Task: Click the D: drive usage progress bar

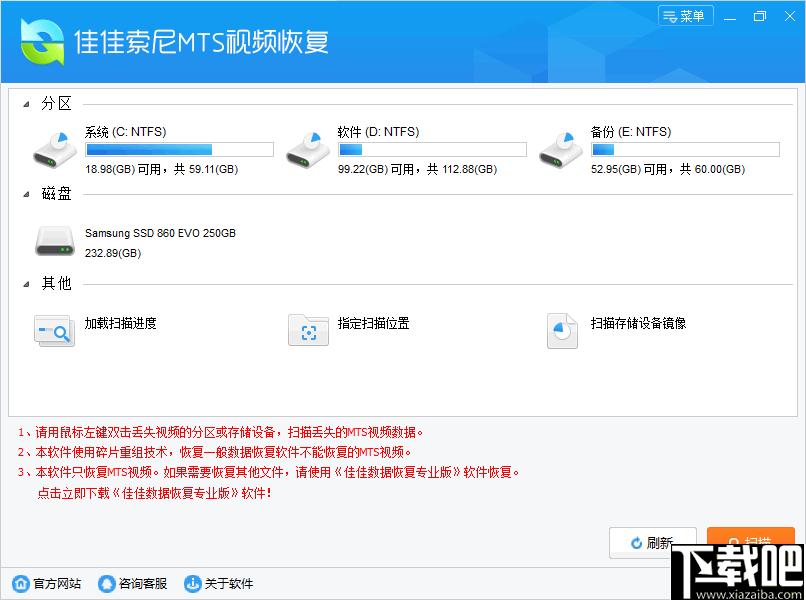Action: point(432,150)
